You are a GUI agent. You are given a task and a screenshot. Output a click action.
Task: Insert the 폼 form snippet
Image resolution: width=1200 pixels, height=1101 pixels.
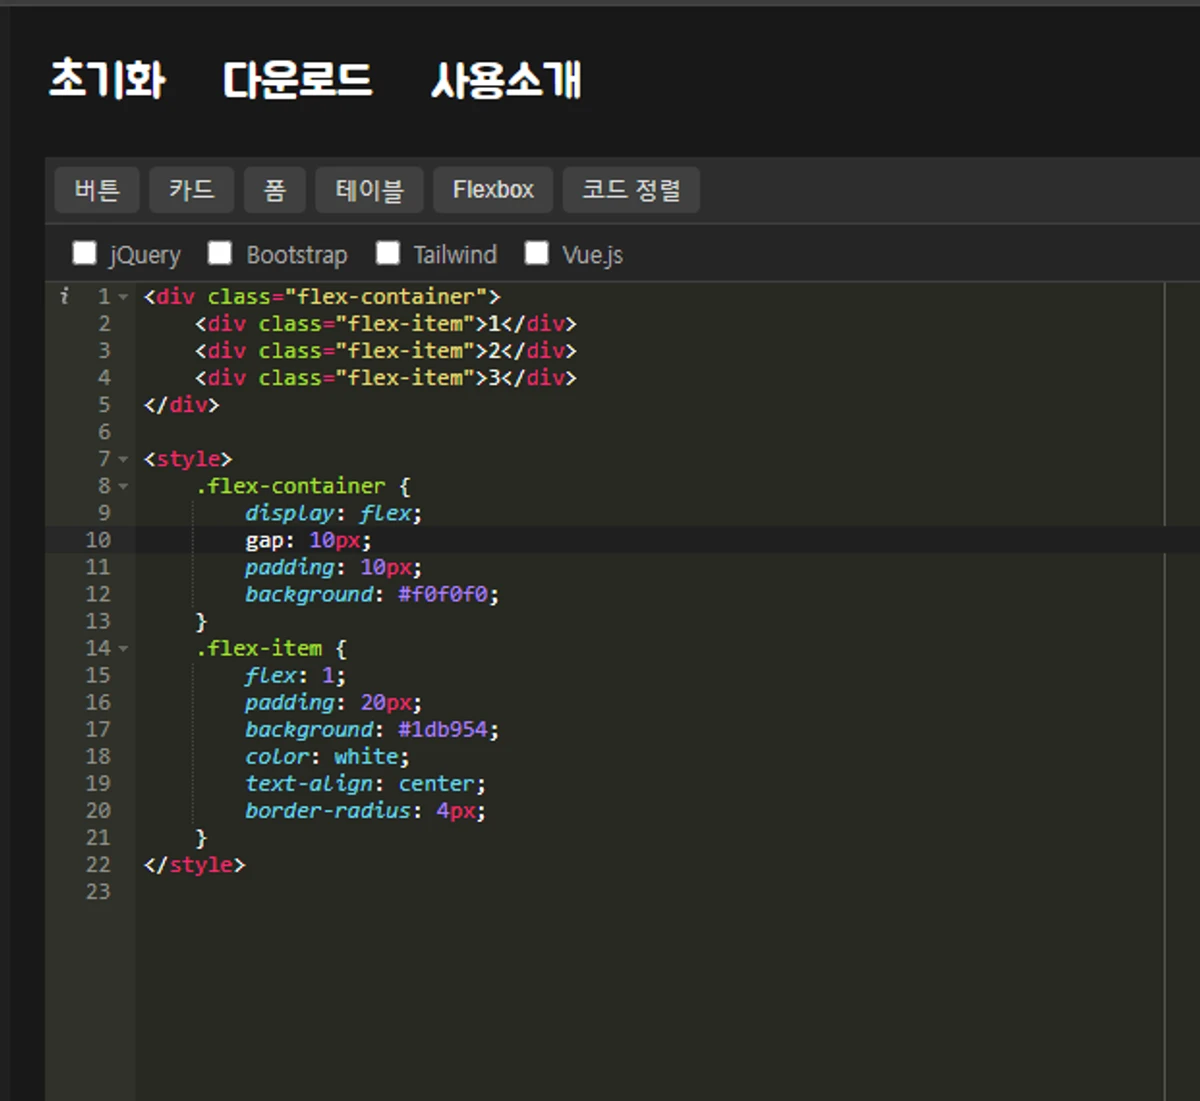point(275,190)
